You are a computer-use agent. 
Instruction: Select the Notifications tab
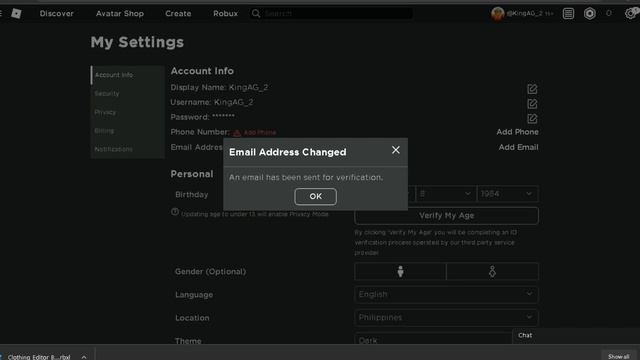[128, 149]
